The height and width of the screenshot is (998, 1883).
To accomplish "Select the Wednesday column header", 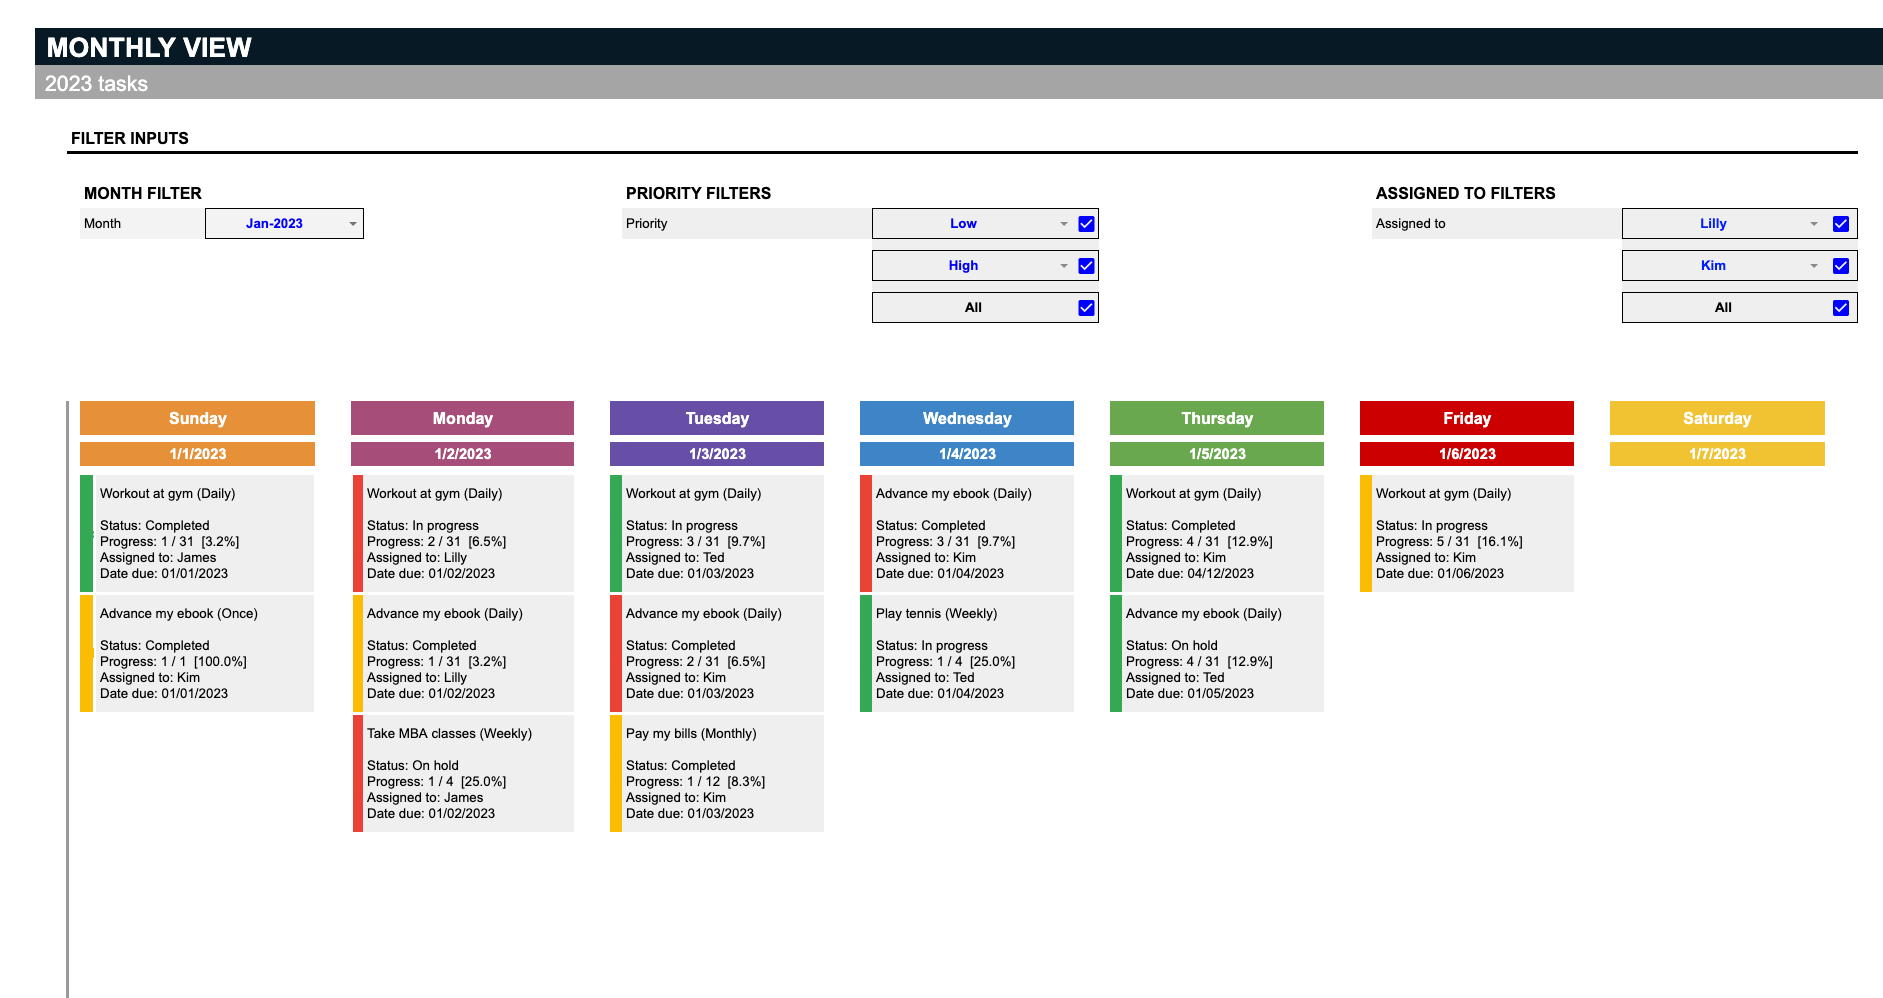I will 967,418.
